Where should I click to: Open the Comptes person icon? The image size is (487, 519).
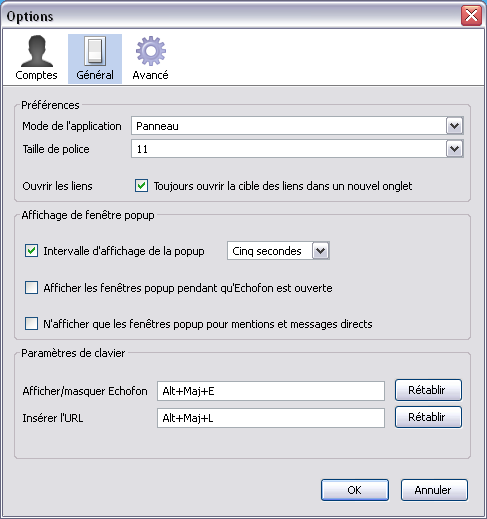click(x=36, y=51)
